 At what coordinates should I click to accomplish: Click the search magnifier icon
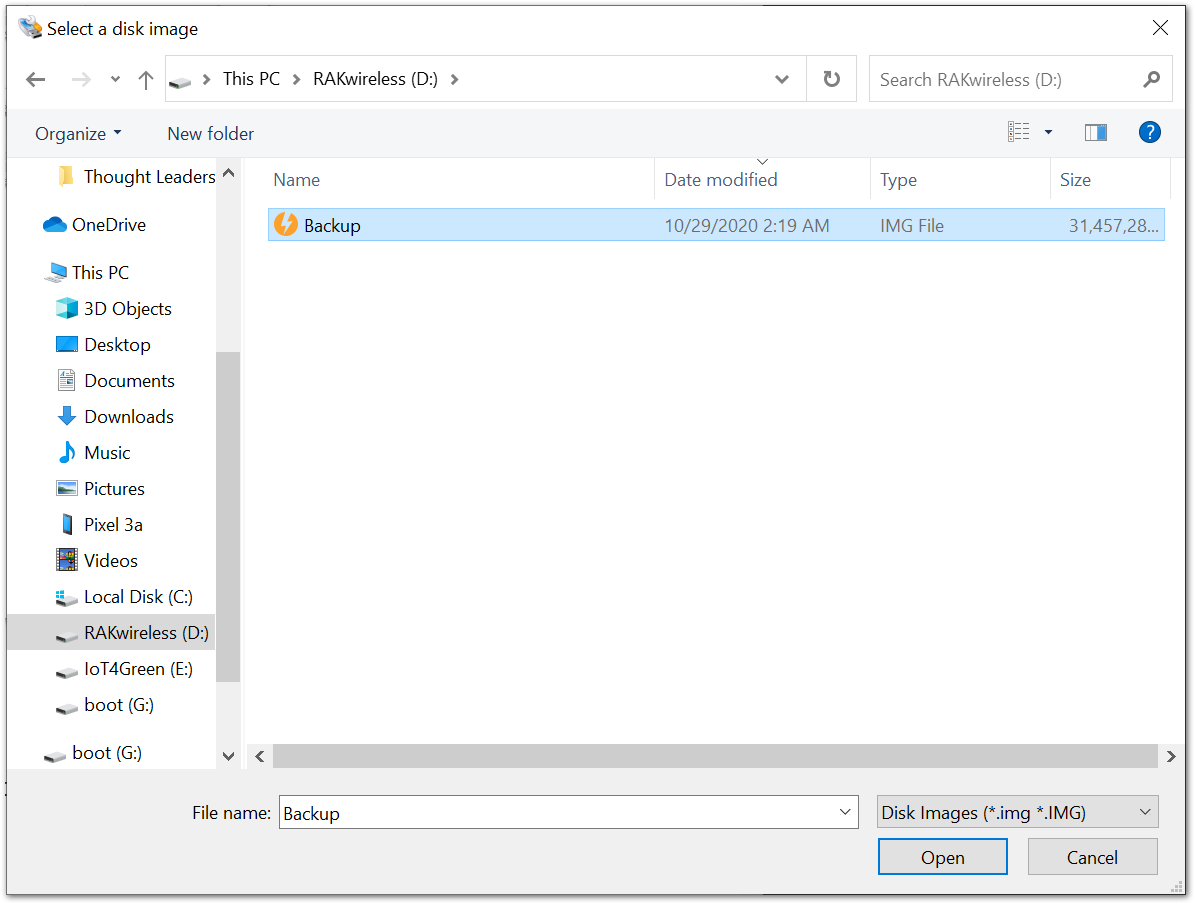pos(1152,79)
